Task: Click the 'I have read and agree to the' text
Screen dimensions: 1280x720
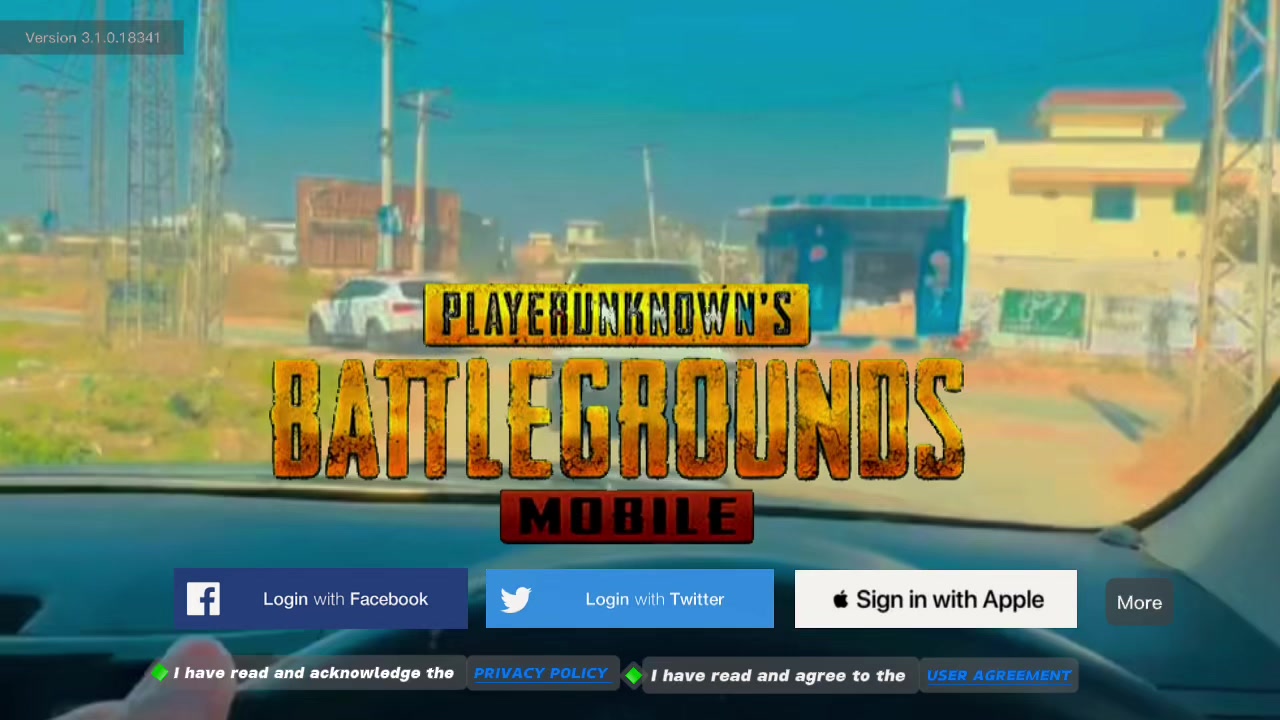Action: pos(778,676)
